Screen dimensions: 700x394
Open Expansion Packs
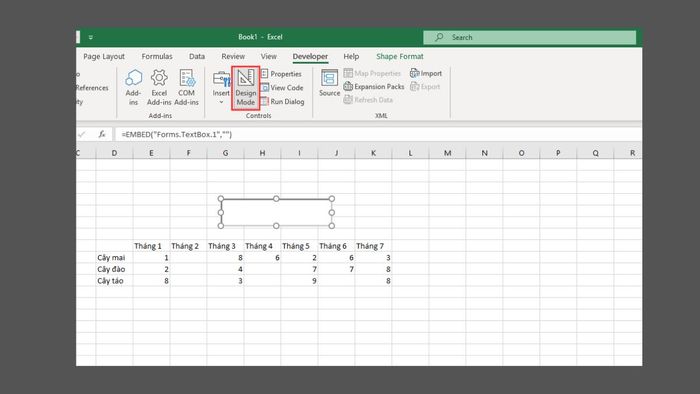tap(374, 87)
